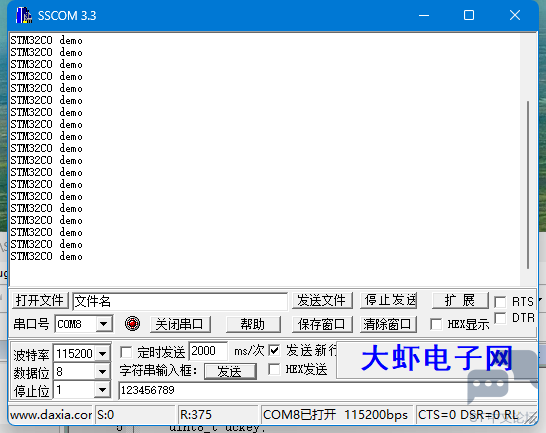Click the 关闭串口 button
The width and height of the screenshot is (546, 433).
click(180, 324)
